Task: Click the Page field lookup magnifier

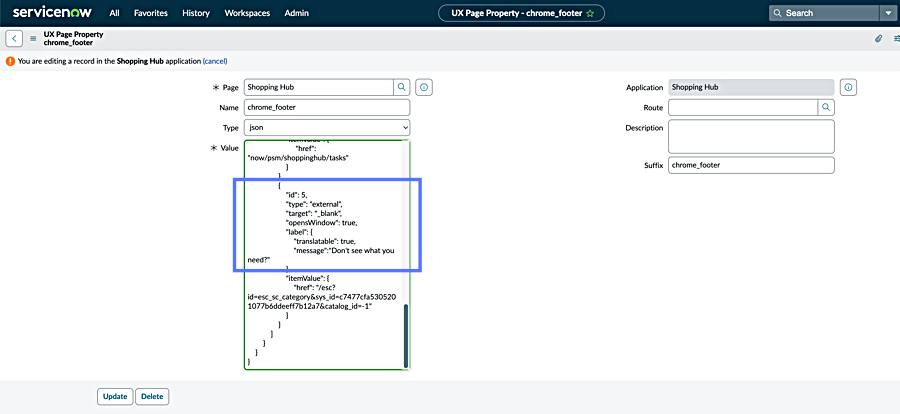Action: (x=401, y=87)
